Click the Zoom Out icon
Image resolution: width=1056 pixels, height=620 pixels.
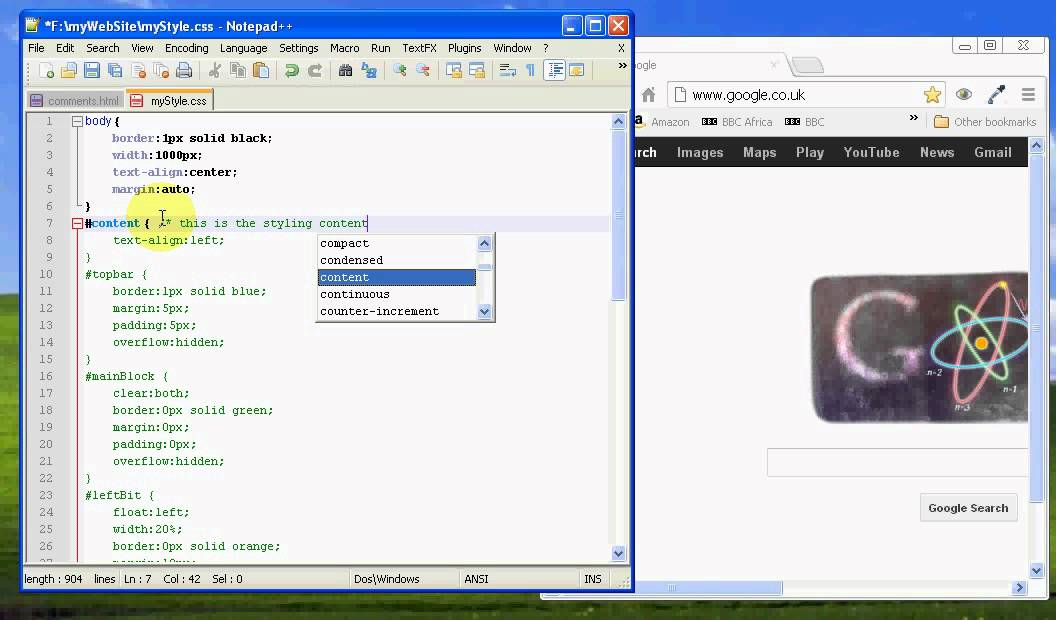click(x=422, y=71)
